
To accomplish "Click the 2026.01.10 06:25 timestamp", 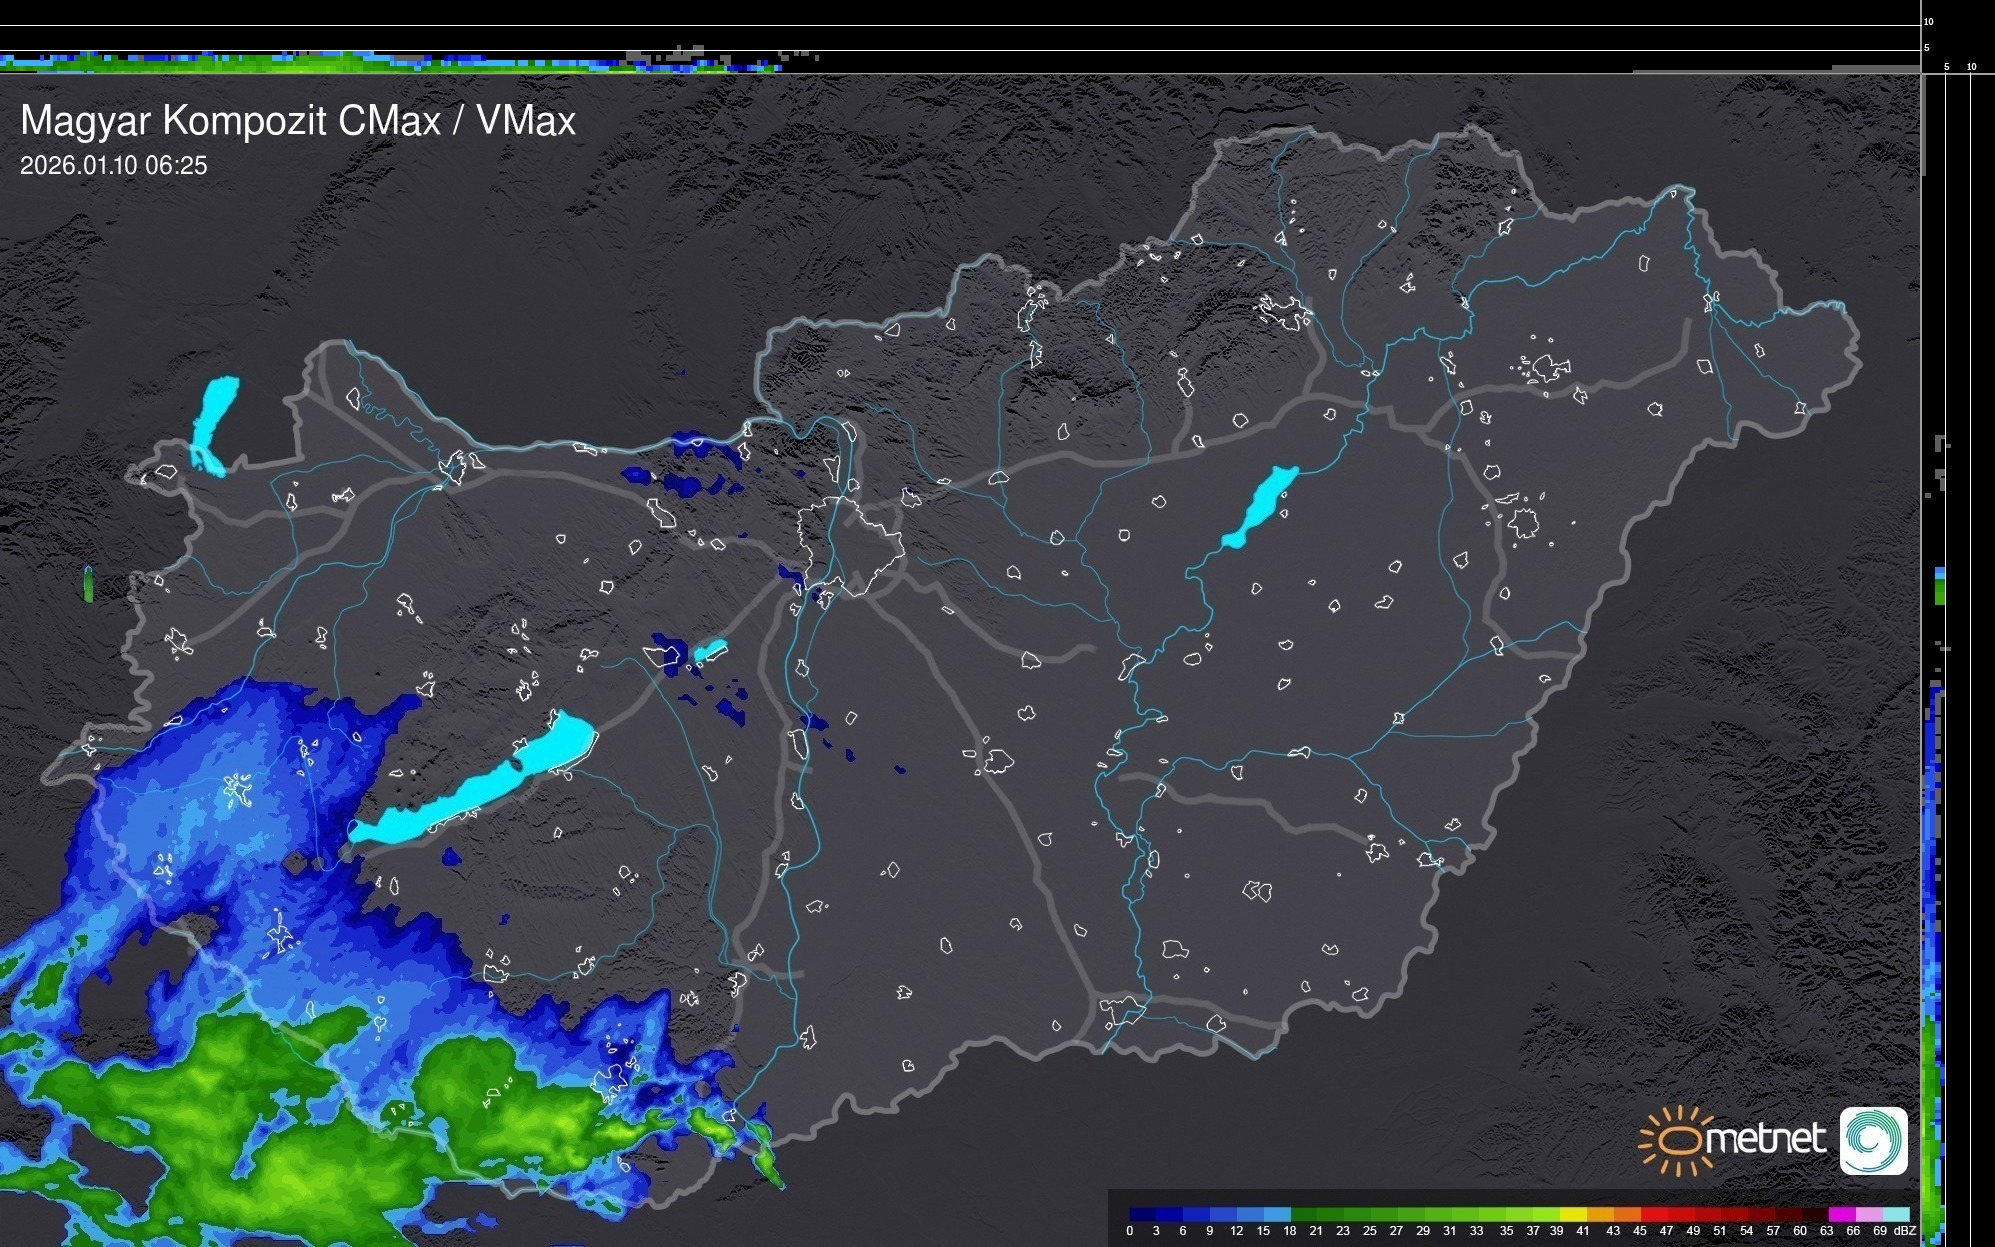I will (x=114, y=166).
